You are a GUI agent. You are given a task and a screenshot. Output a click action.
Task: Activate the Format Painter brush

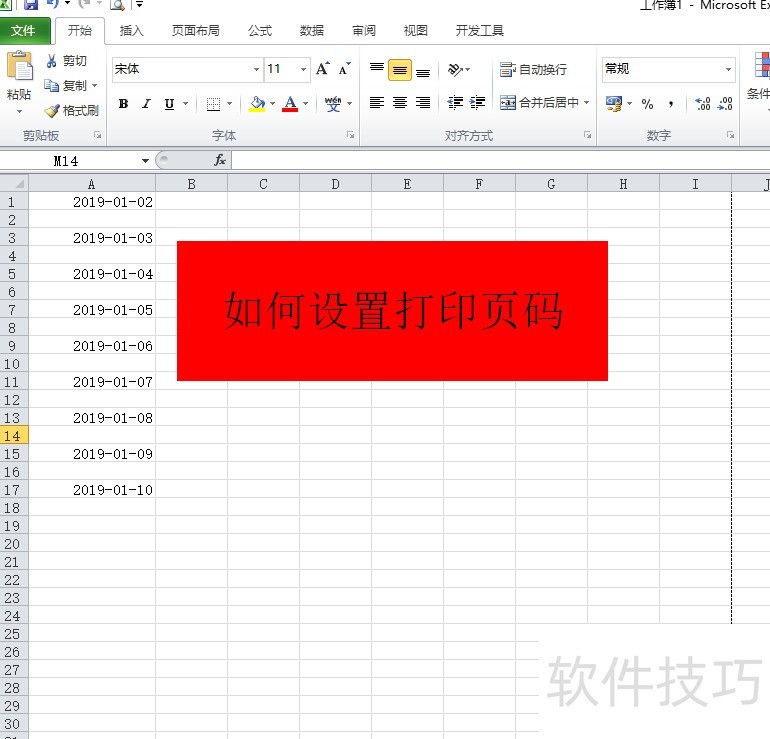coord(71,110)
